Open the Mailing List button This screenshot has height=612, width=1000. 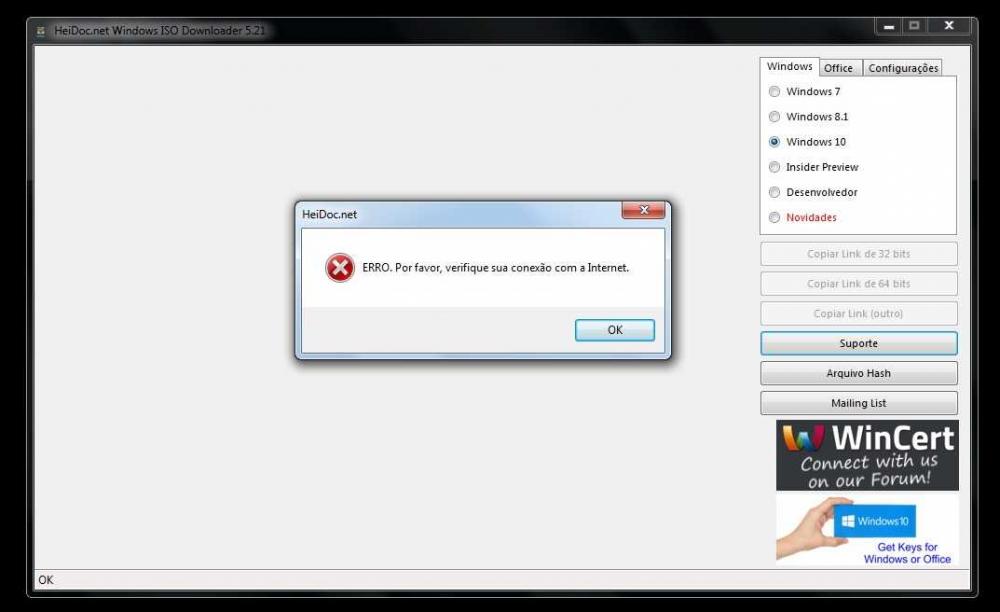(858, 403)
